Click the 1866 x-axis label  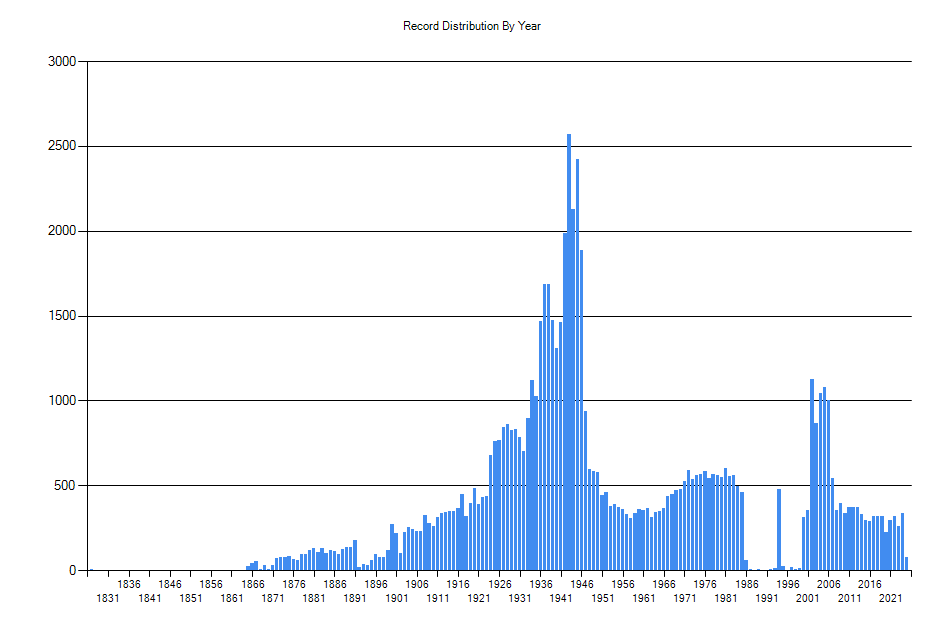[253, 584]
